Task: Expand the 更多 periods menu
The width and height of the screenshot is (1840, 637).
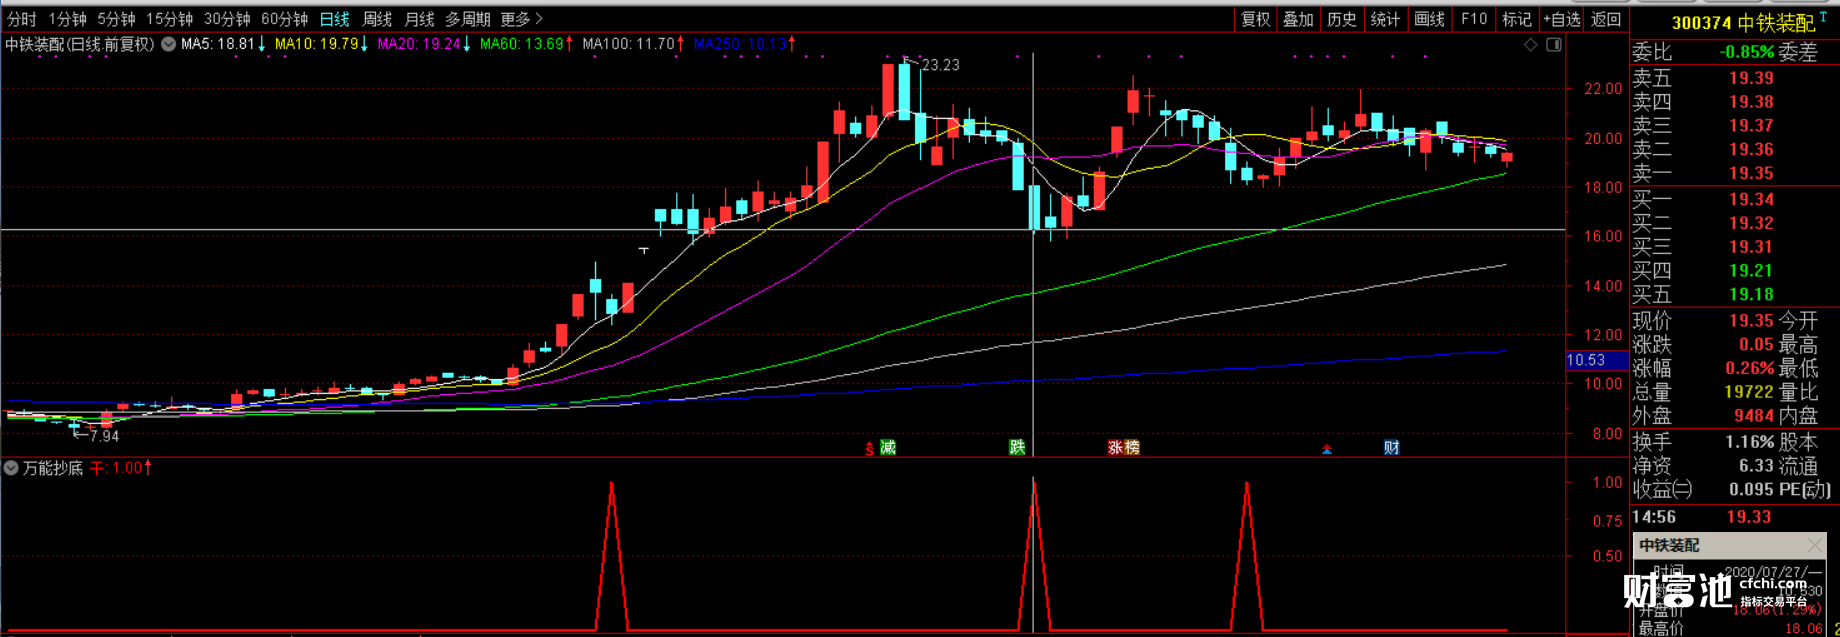Action: 522,19
